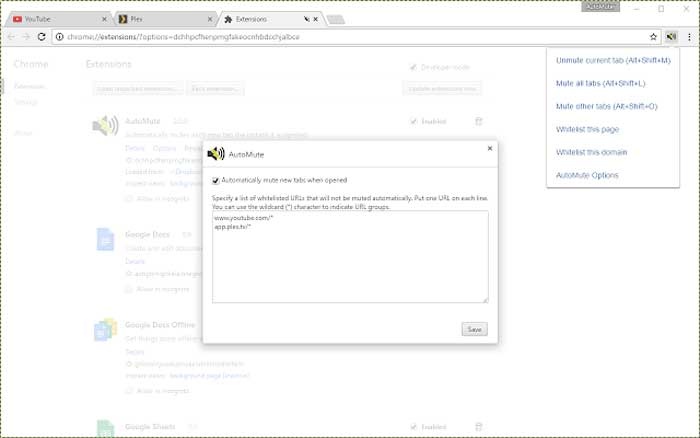This screenshot has height=438, width=700.
Task: Click the AutoMute logo in dialog header
Action: 216,154
